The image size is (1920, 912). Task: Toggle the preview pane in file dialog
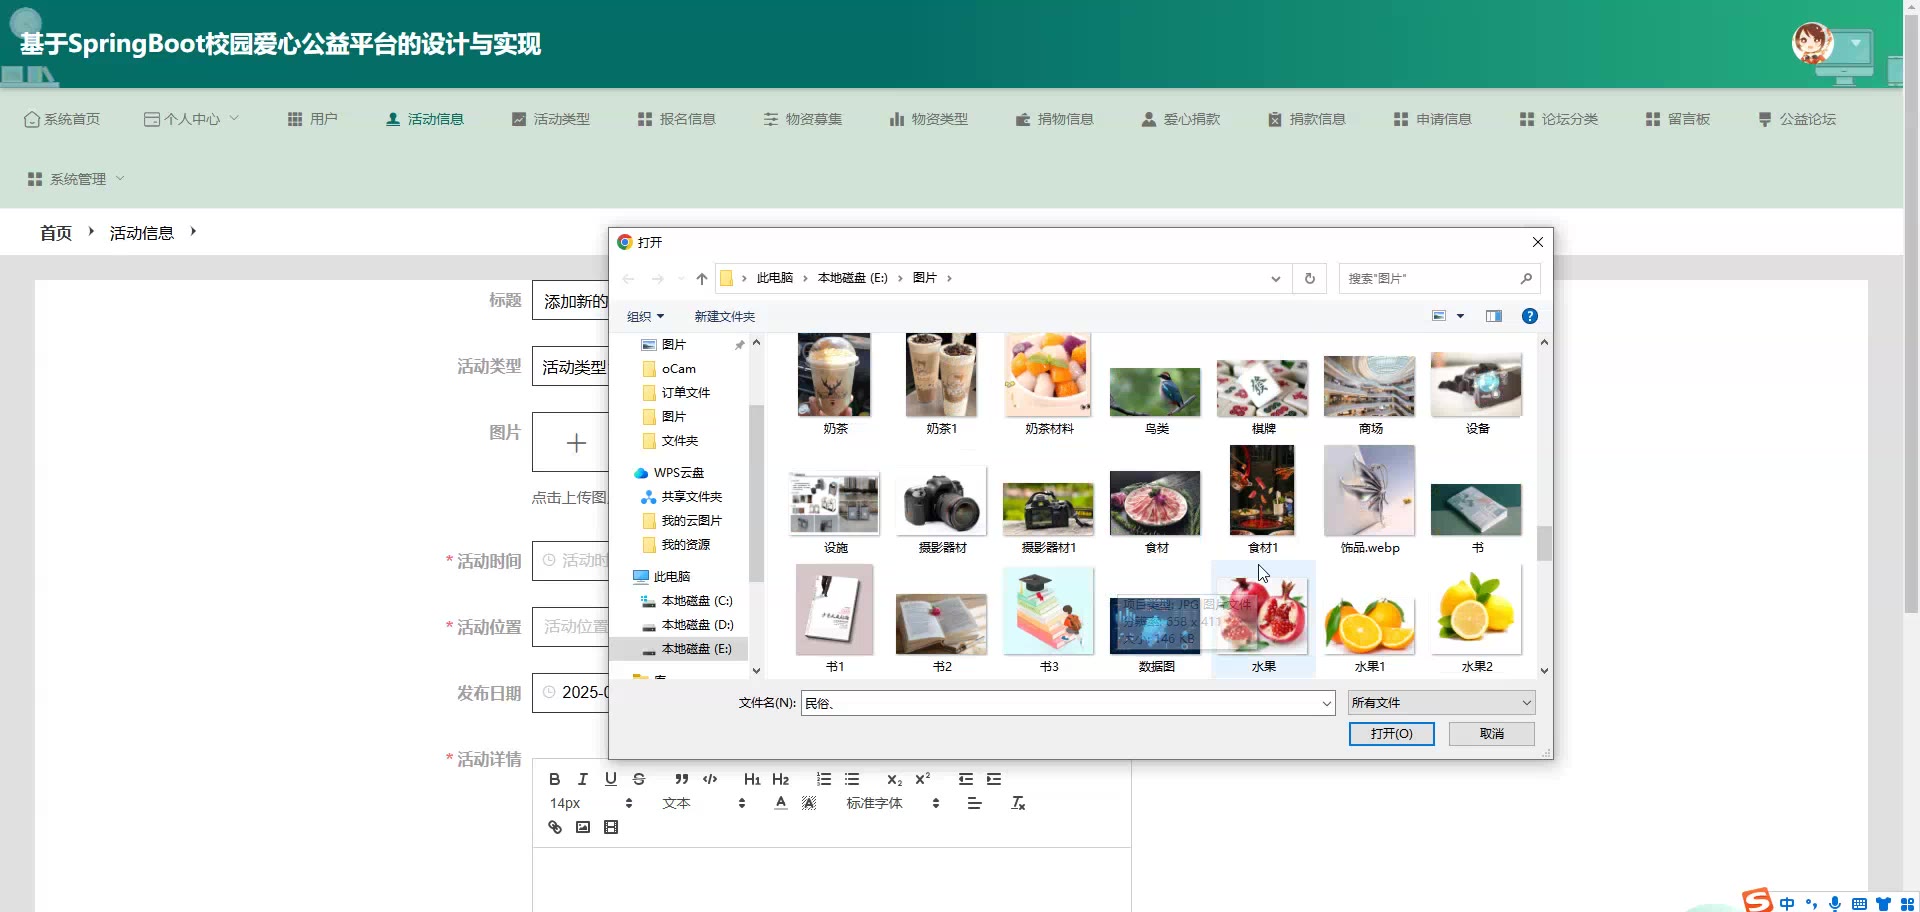pos(1493,316)
